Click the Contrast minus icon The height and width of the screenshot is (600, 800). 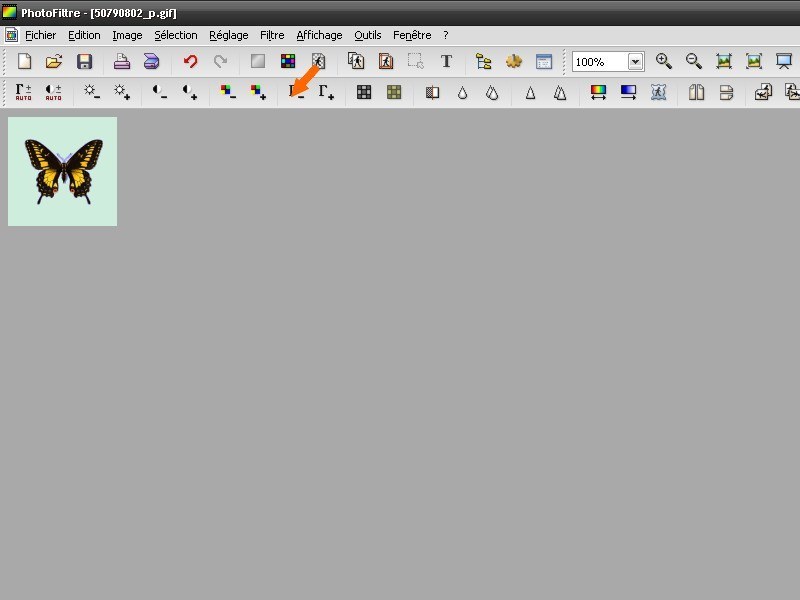coord(160,92)
